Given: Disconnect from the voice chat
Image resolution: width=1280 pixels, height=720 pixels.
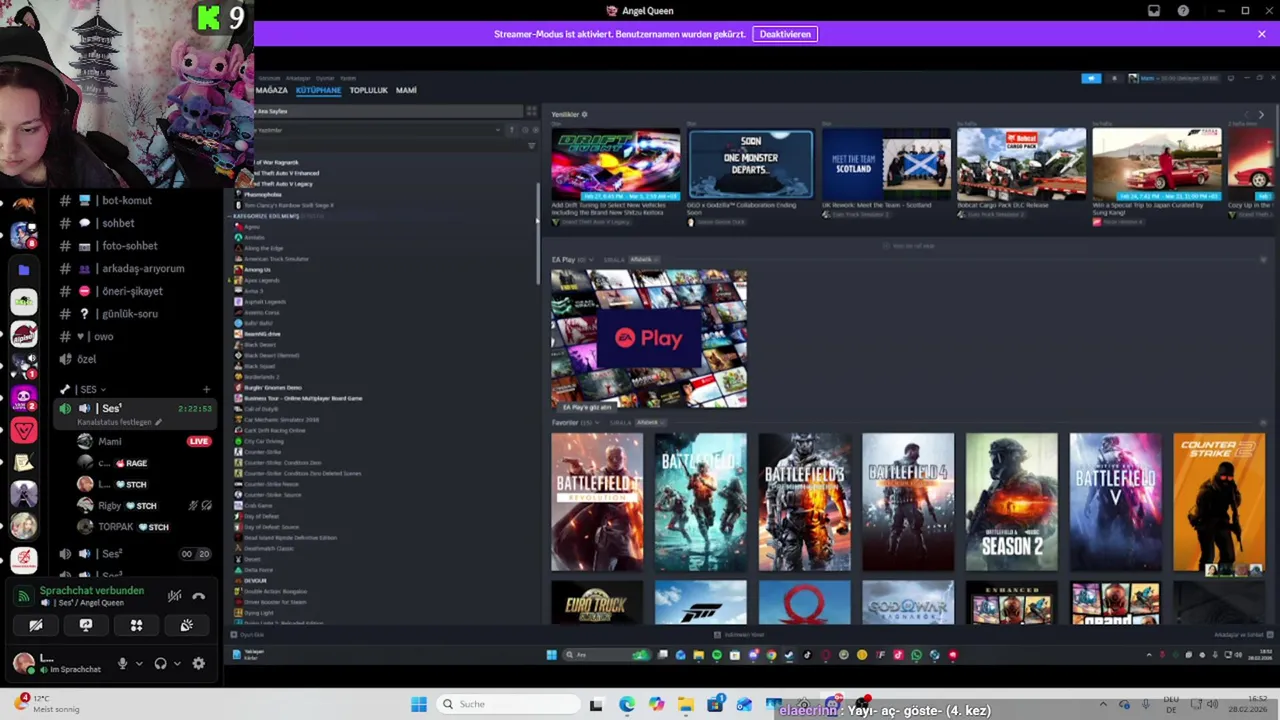Looking at the screenshot, I should pos(199,596).
